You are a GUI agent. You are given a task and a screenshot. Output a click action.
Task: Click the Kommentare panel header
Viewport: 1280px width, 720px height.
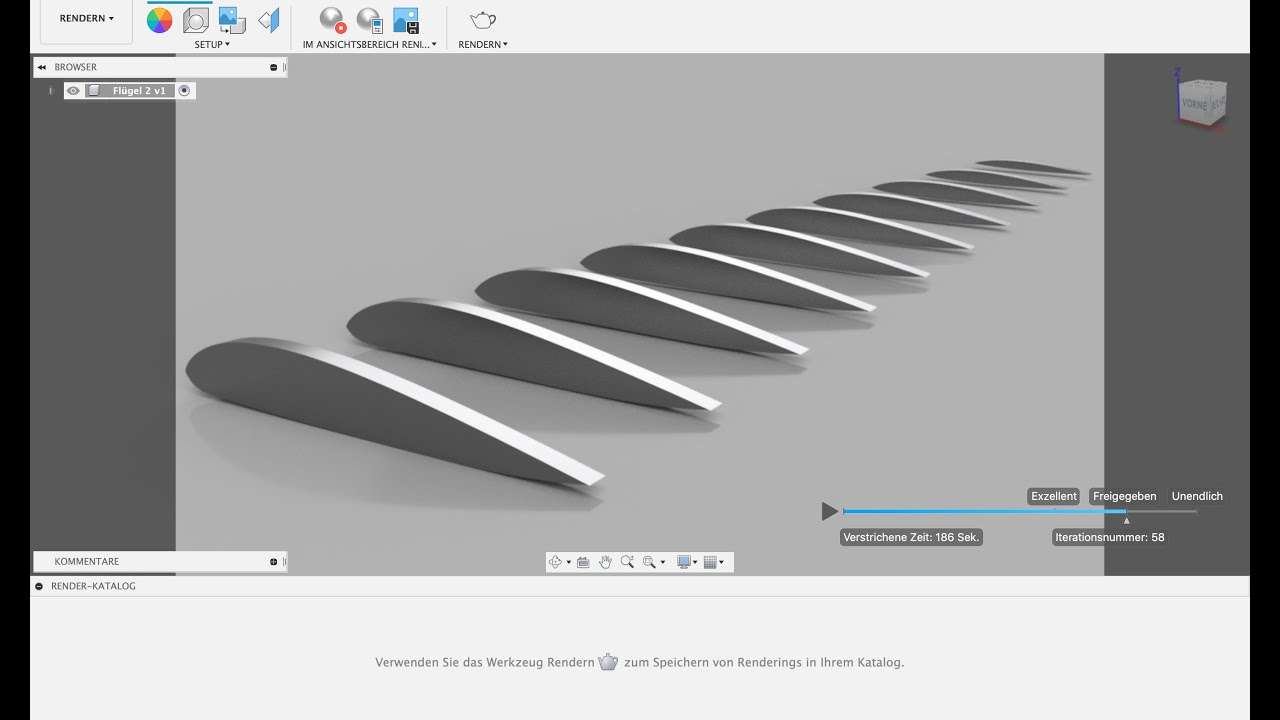point(158,561)
